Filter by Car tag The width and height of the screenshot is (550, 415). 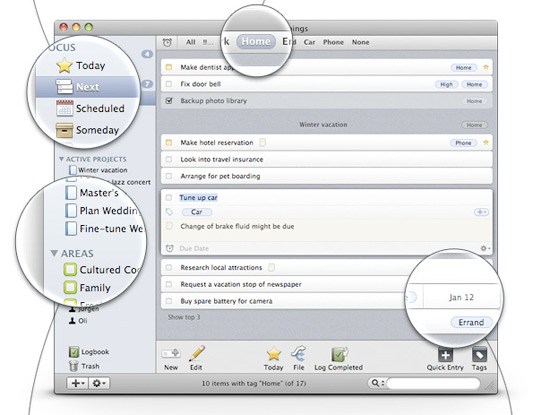click(x=309, y=42)
